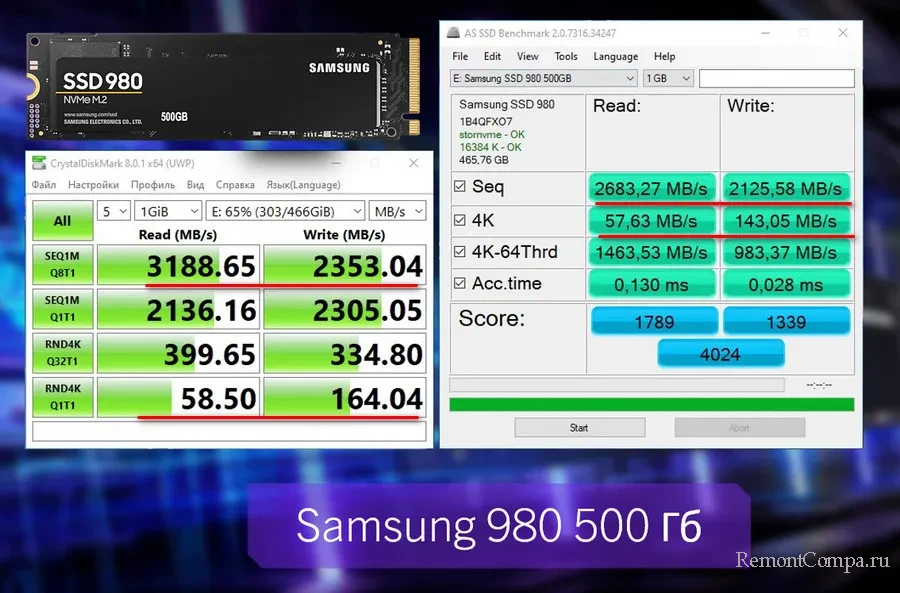Open the Файл menu in CrystalDiskMark

point(44,185)
